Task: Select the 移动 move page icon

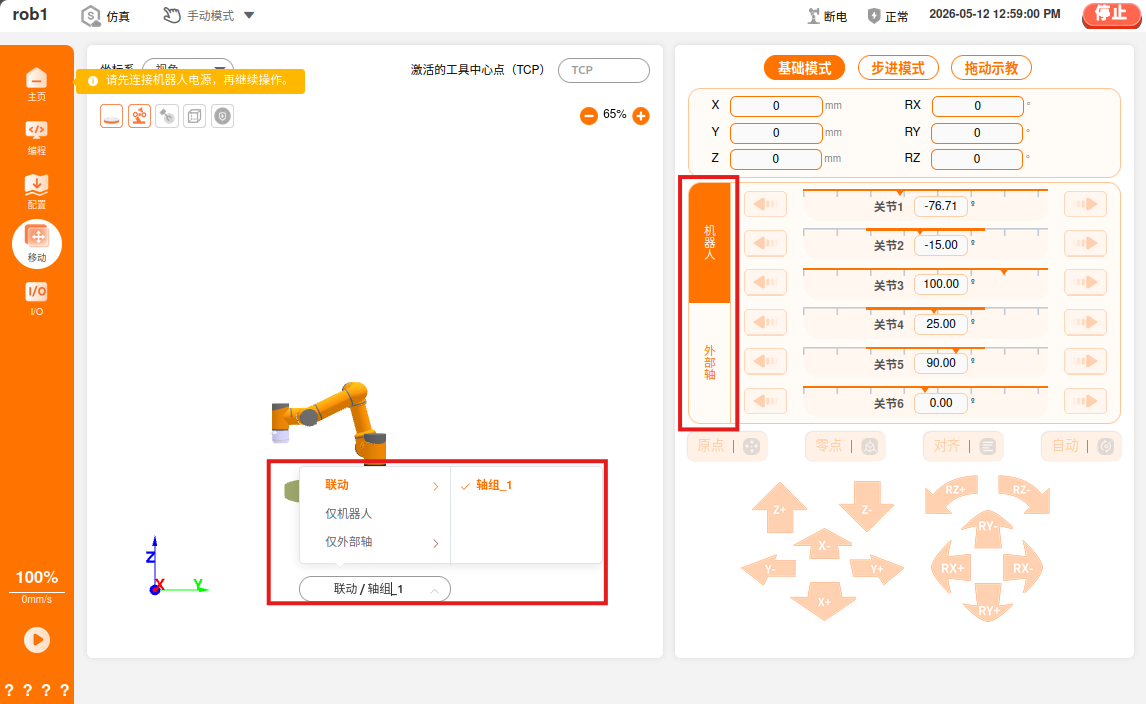Action: click(x=37, y=243)
